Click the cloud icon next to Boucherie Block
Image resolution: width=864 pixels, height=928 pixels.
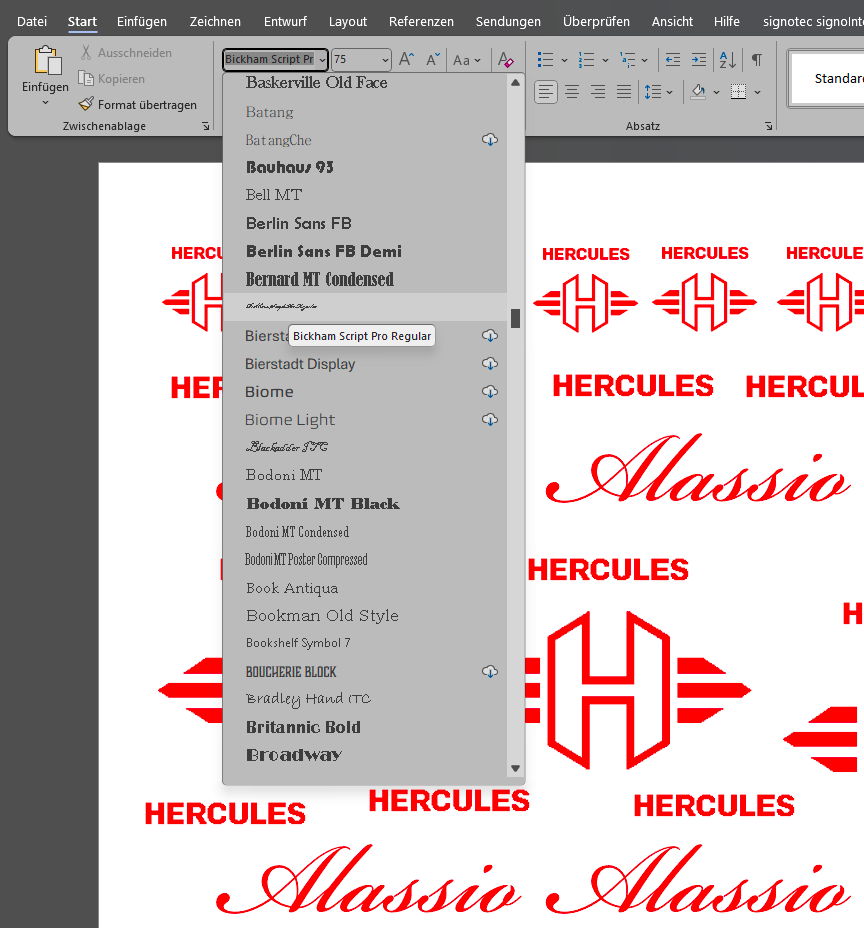coord(490,671)
